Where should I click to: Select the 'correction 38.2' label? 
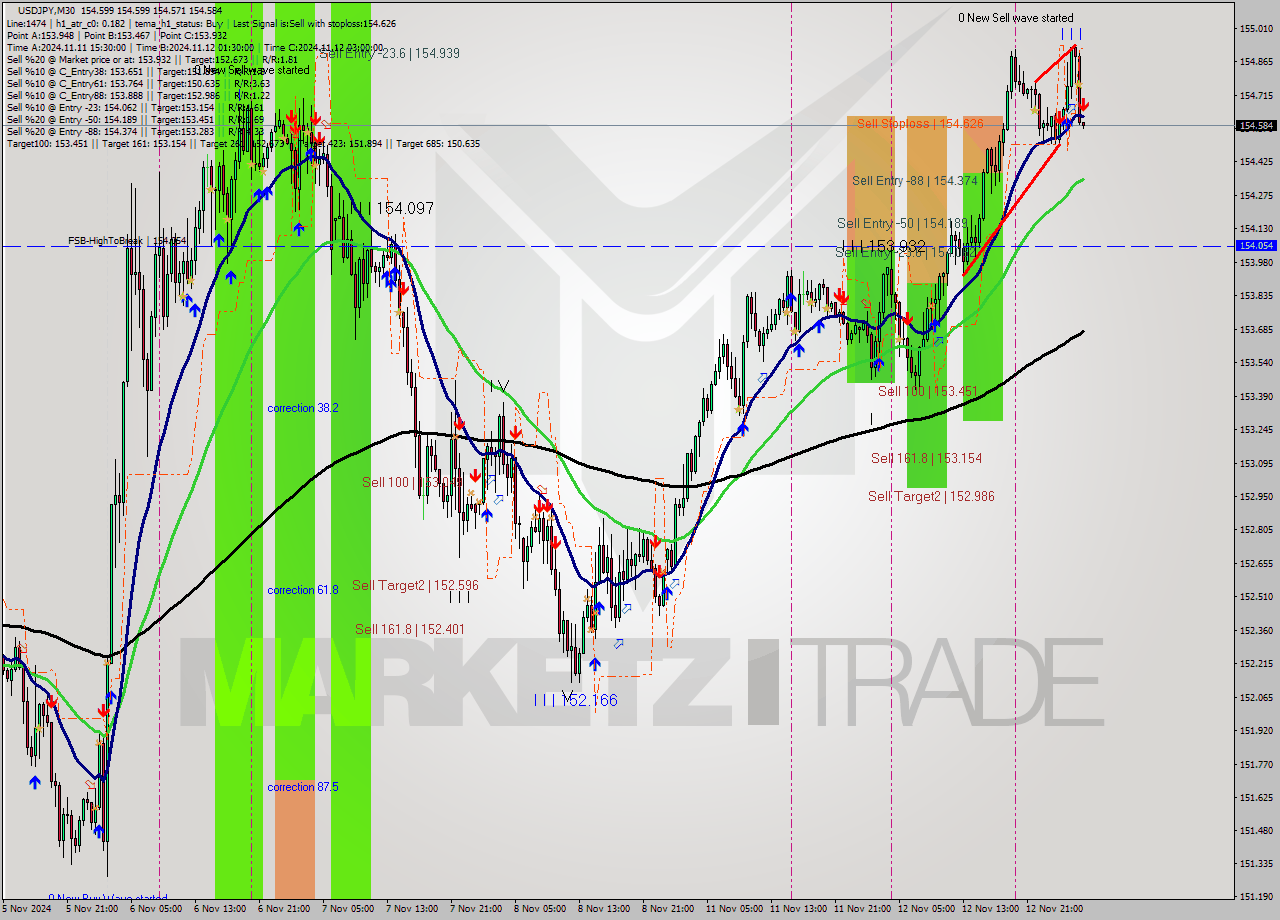point(303,408)
